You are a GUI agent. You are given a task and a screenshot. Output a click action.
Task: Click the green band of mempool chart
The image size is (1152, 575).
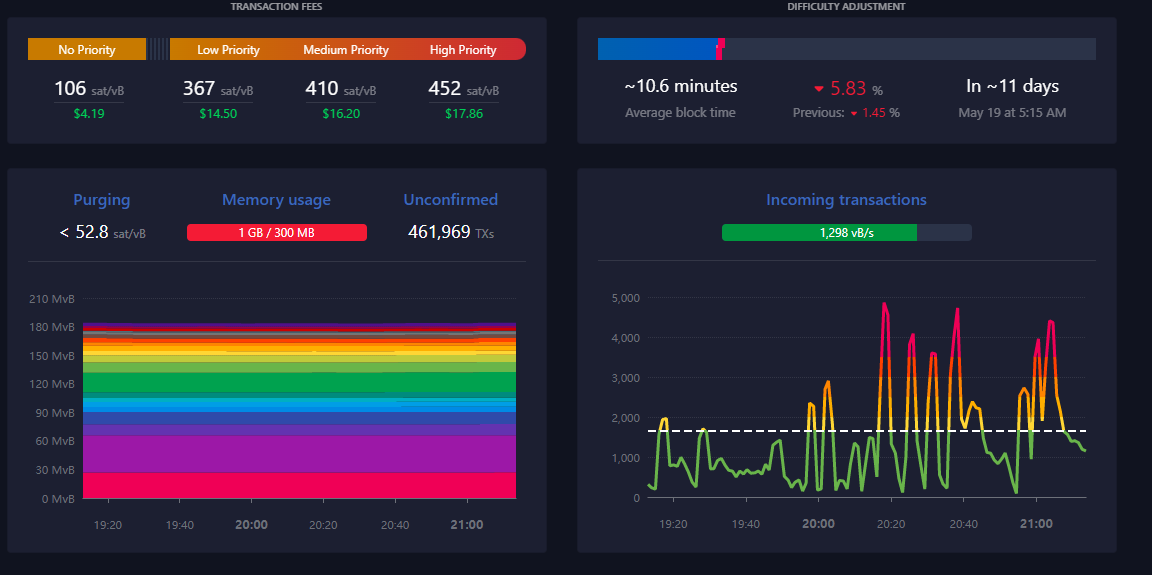[x=299, y=383]
